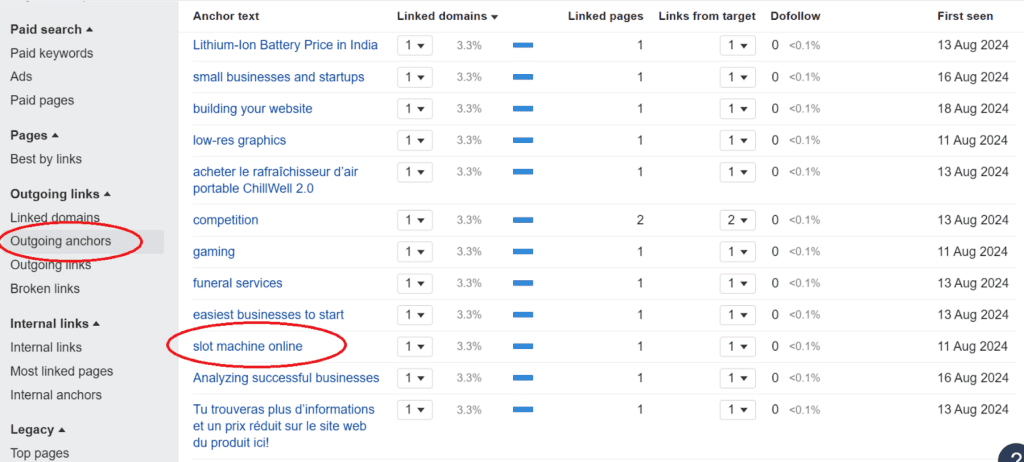Click linked pages value 2 in competition row

tap(640, 220)
